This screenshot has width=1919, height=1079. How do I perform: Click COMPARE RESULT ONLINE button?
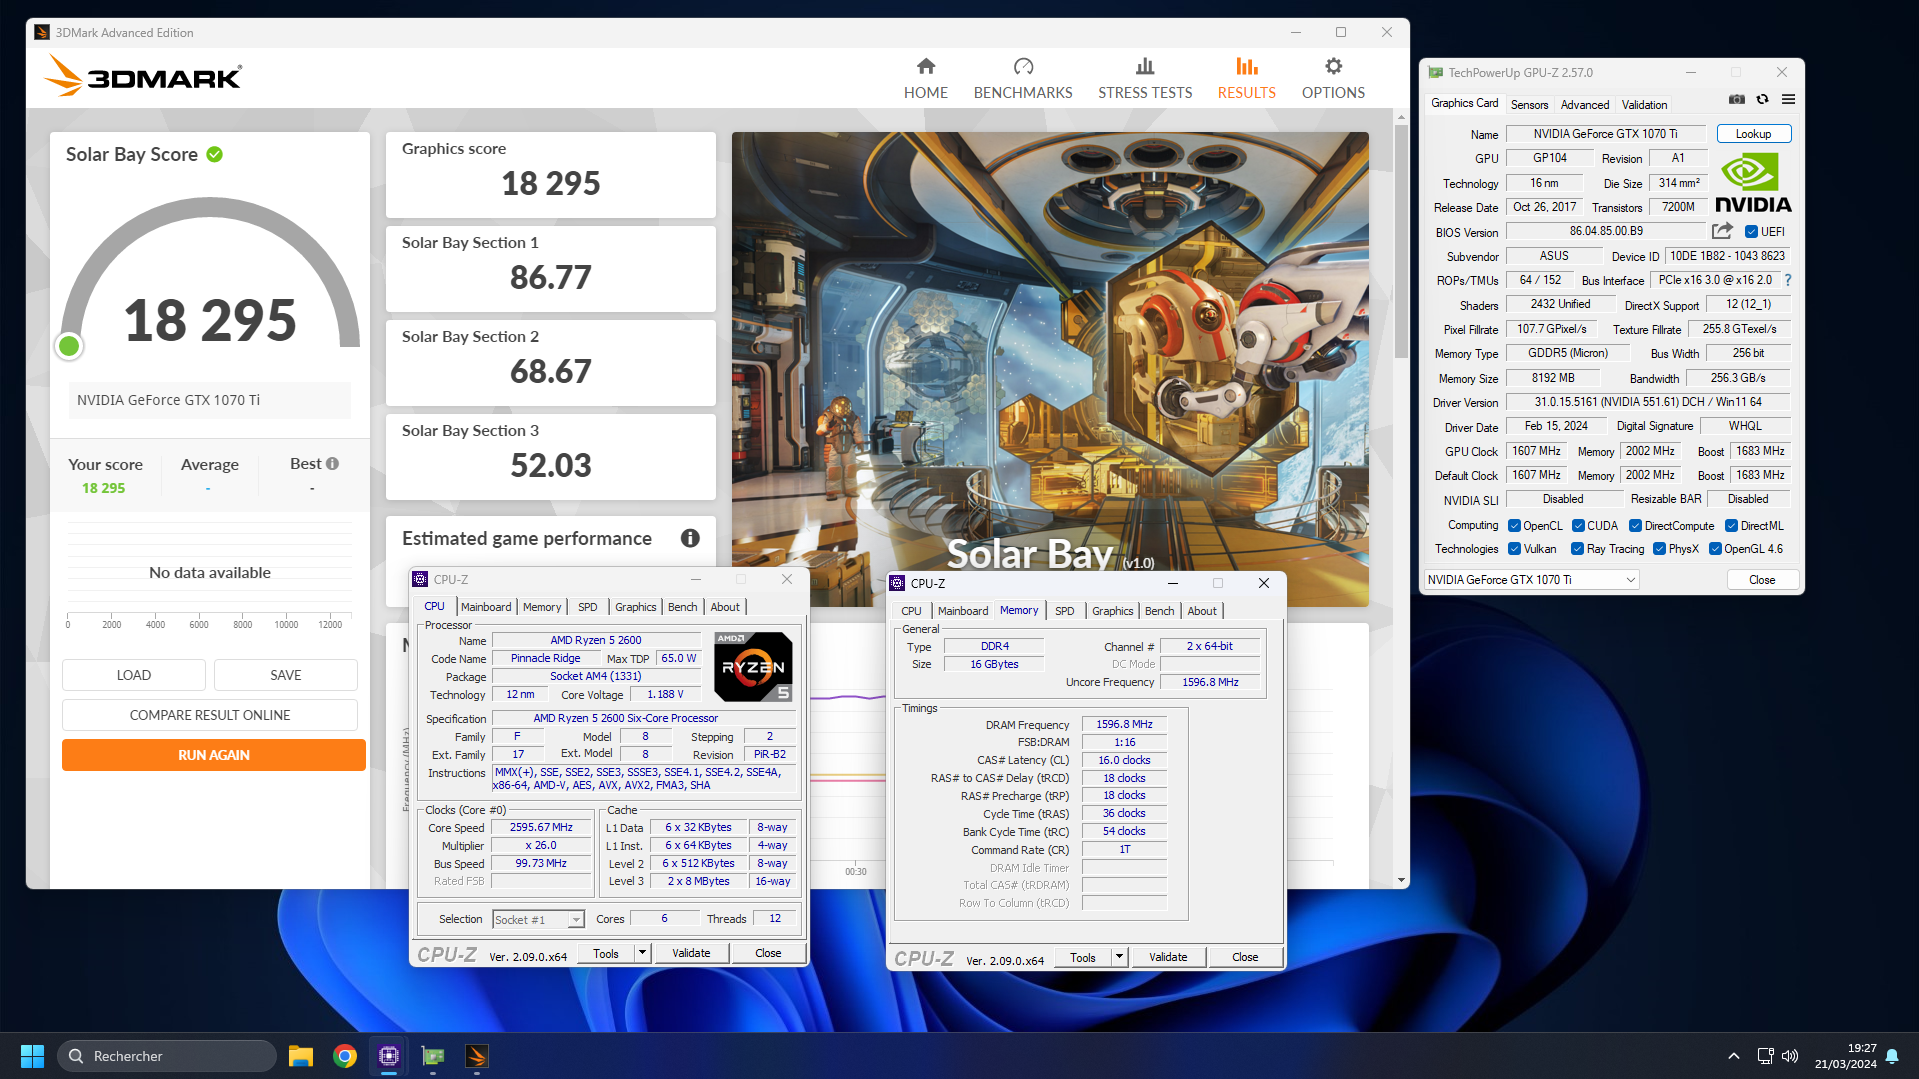click(210, 715)
